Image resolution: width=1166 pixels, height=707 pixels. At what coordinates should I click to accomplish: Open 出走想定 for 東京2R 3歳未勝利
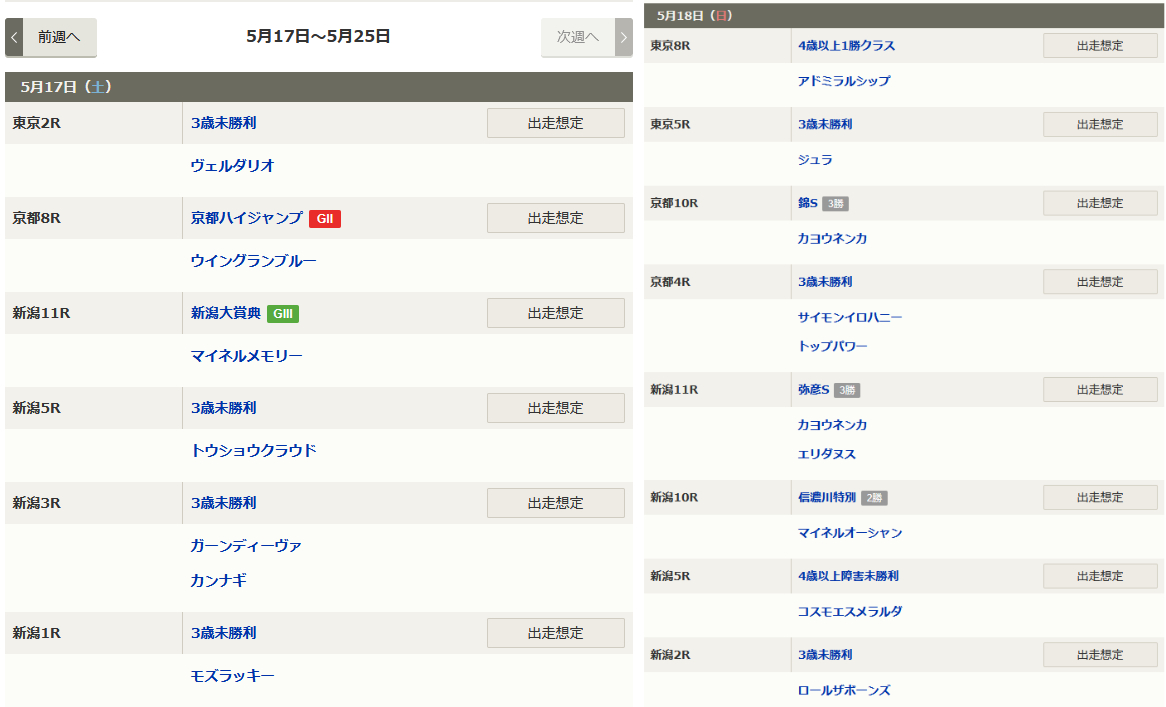pyautogui.click(x=555, y=123)
